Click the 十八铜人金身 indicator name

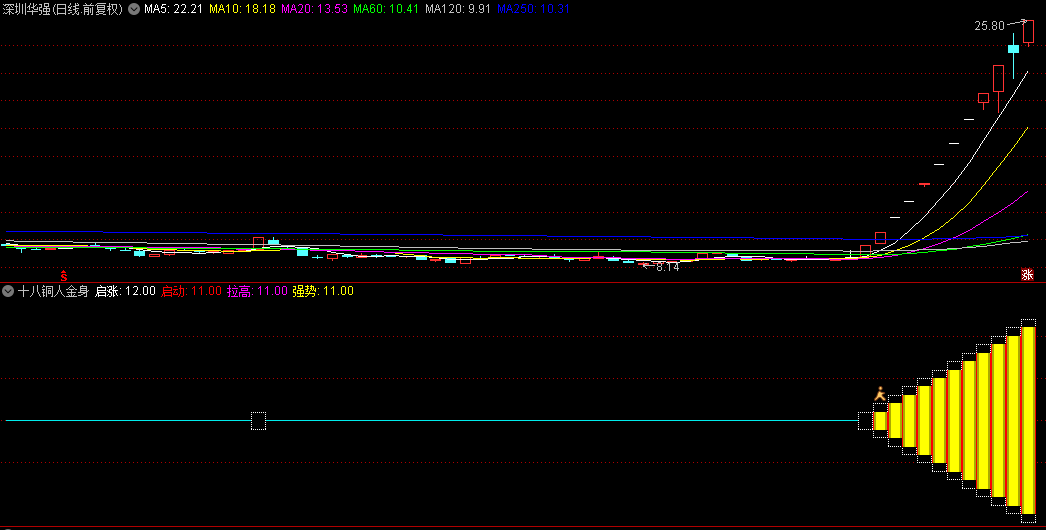(53, 291)
